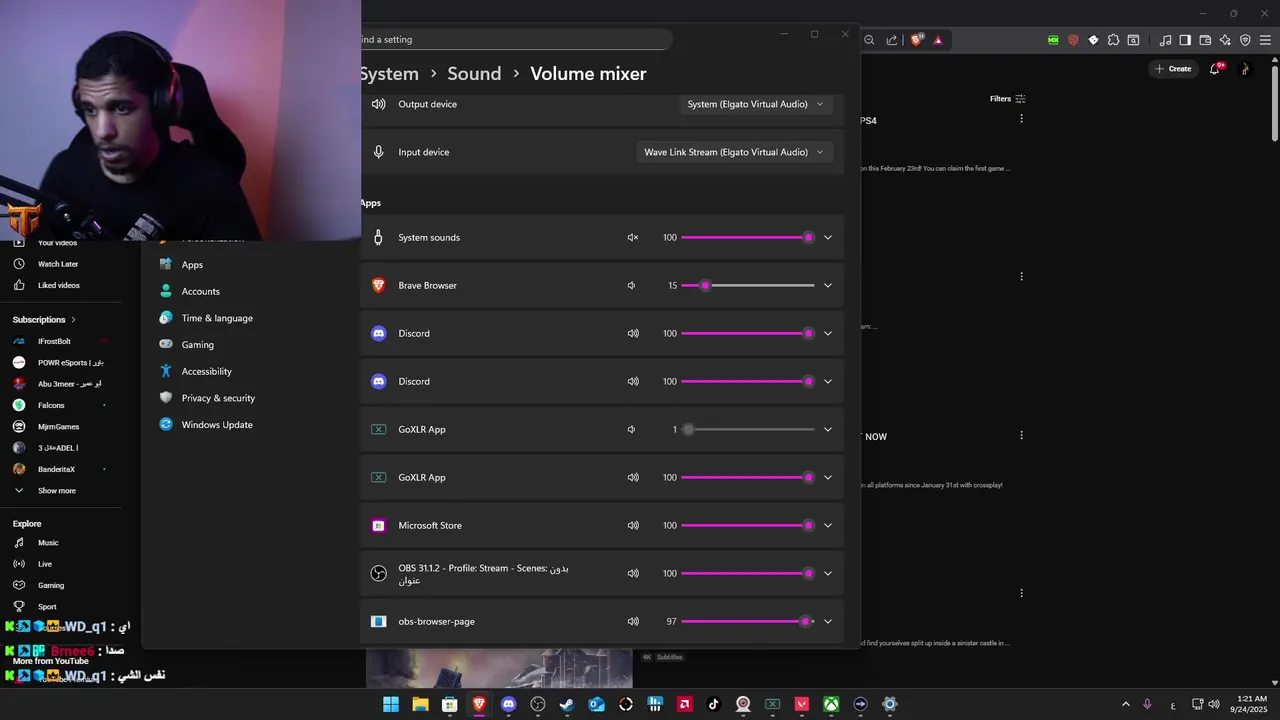Expand the obs-browser-page row chevron

pyautogui.click(x=827, y=621)
